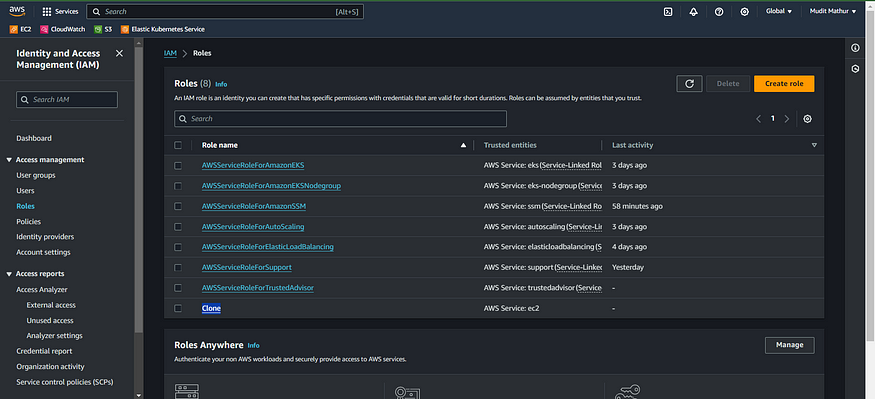The height and width of the screenshot is (399, 875).
Task: Open the Services grid menu
Action: pyautogui.click(x=60, y=11)
